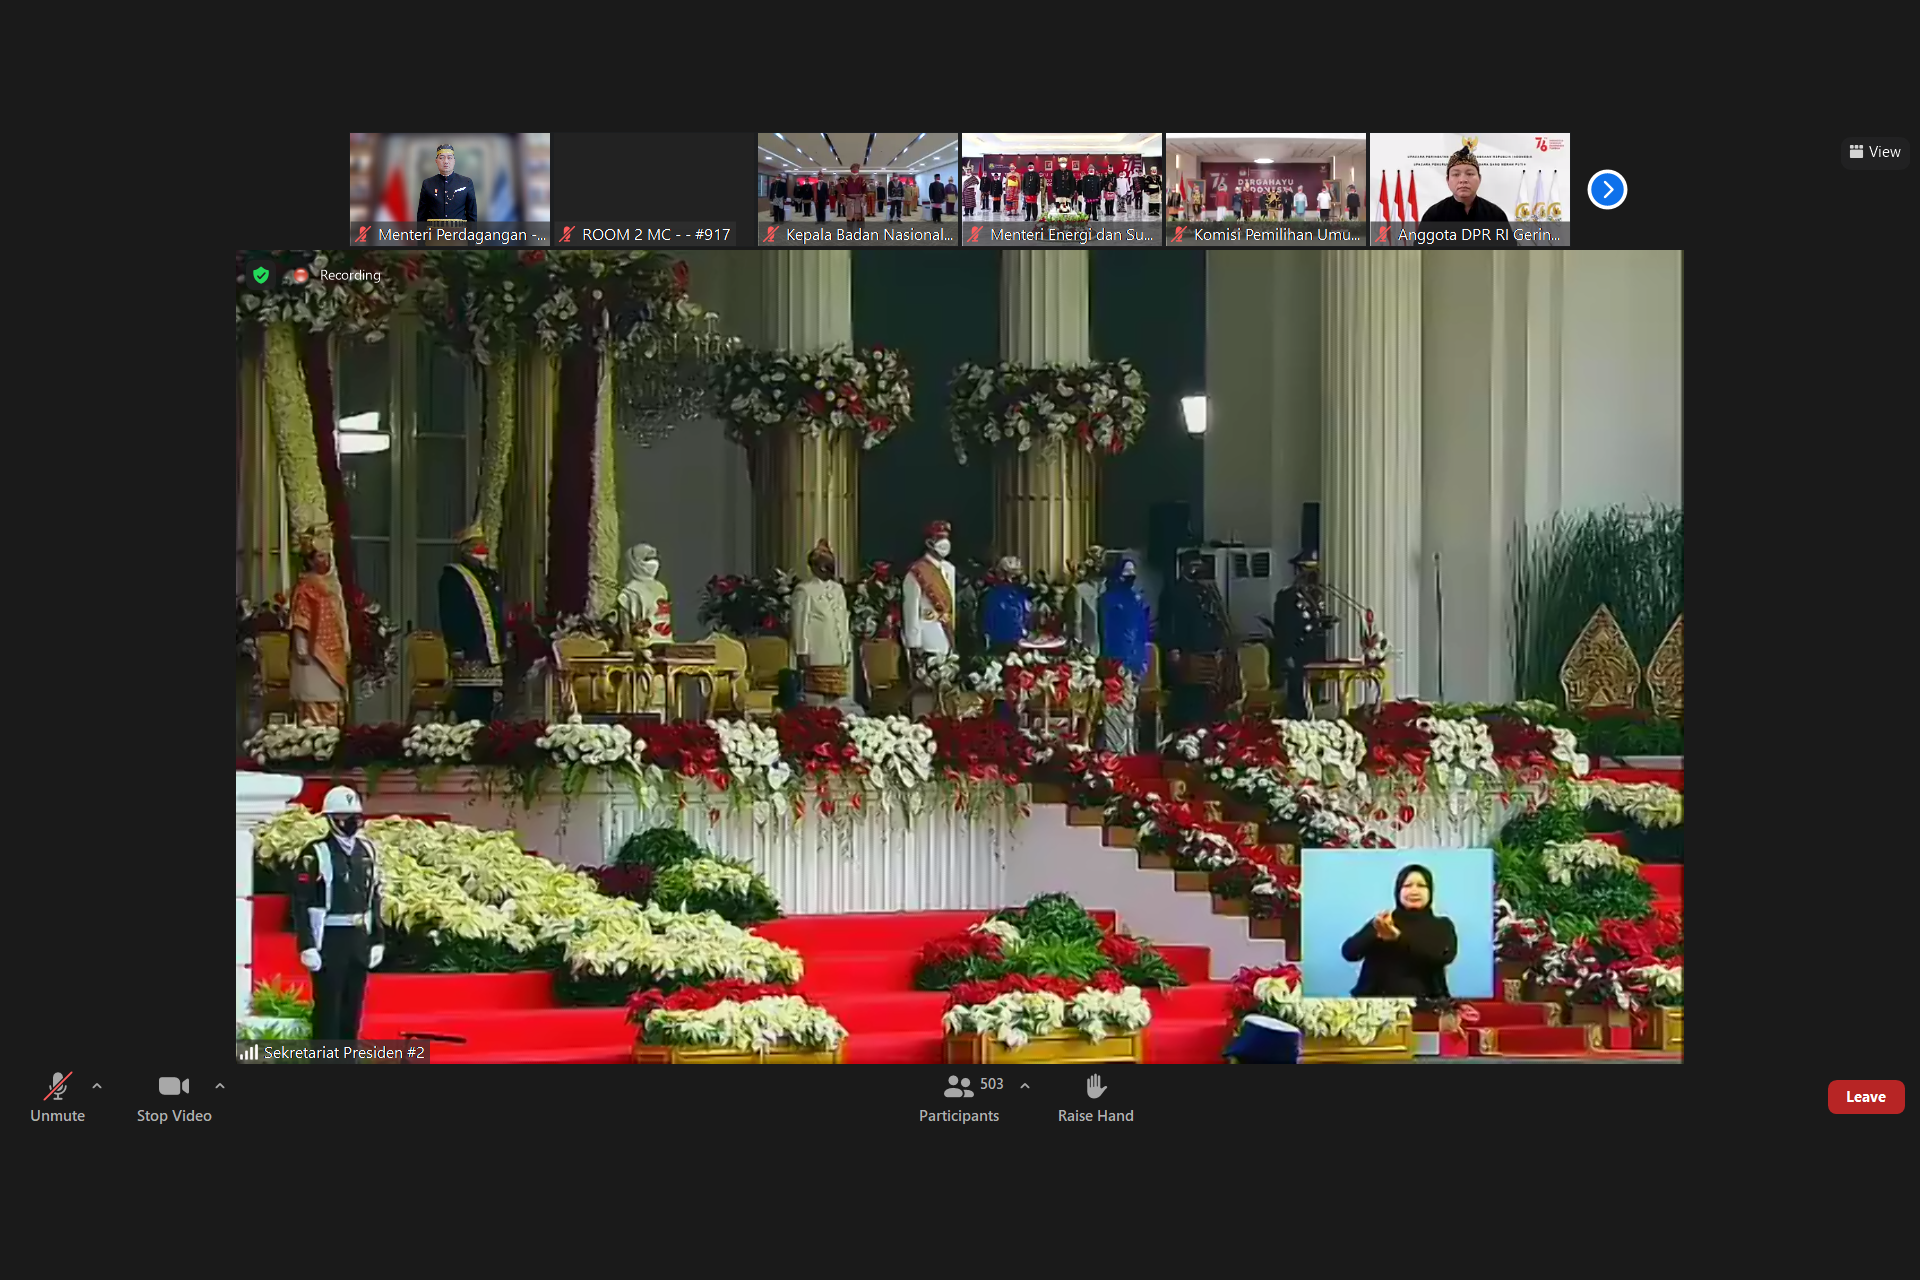The width and height of the screenshot is (1920, 1280).
Task: Click the red Recording indicator
Action: pyautogui.click(x=300, y=275)
